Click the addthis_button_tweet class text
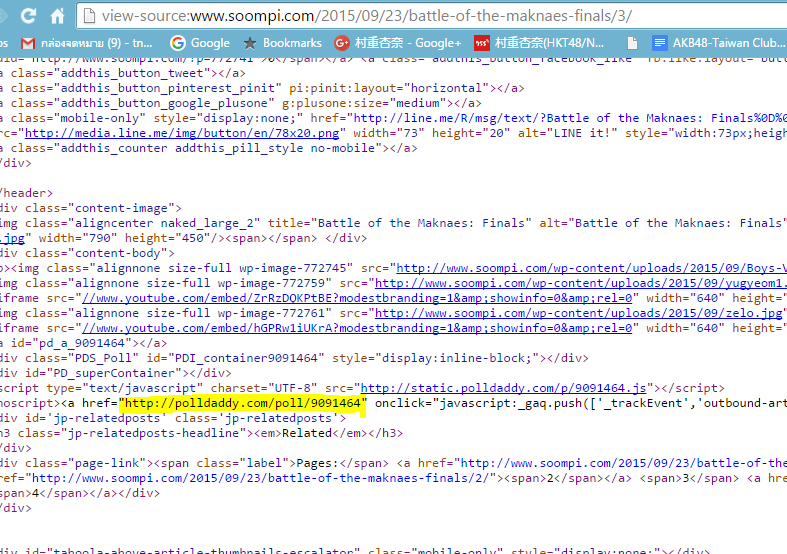This screenshot has height=554, width=787. click(132, 73)
